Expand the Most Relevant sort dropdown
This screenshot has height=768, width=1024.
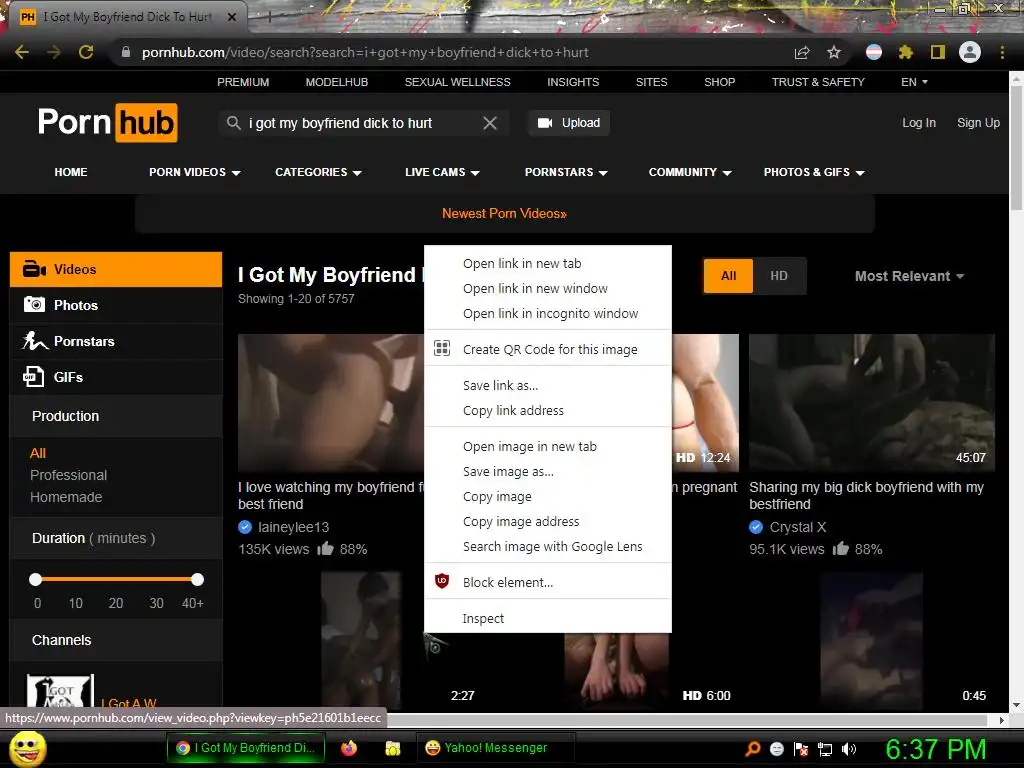click(x=909, y=276)
